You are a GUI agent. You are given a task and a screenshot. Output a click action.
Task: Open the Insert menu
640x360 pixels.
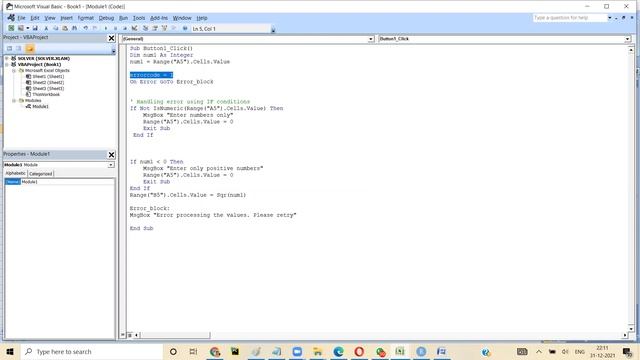[67, 18]
